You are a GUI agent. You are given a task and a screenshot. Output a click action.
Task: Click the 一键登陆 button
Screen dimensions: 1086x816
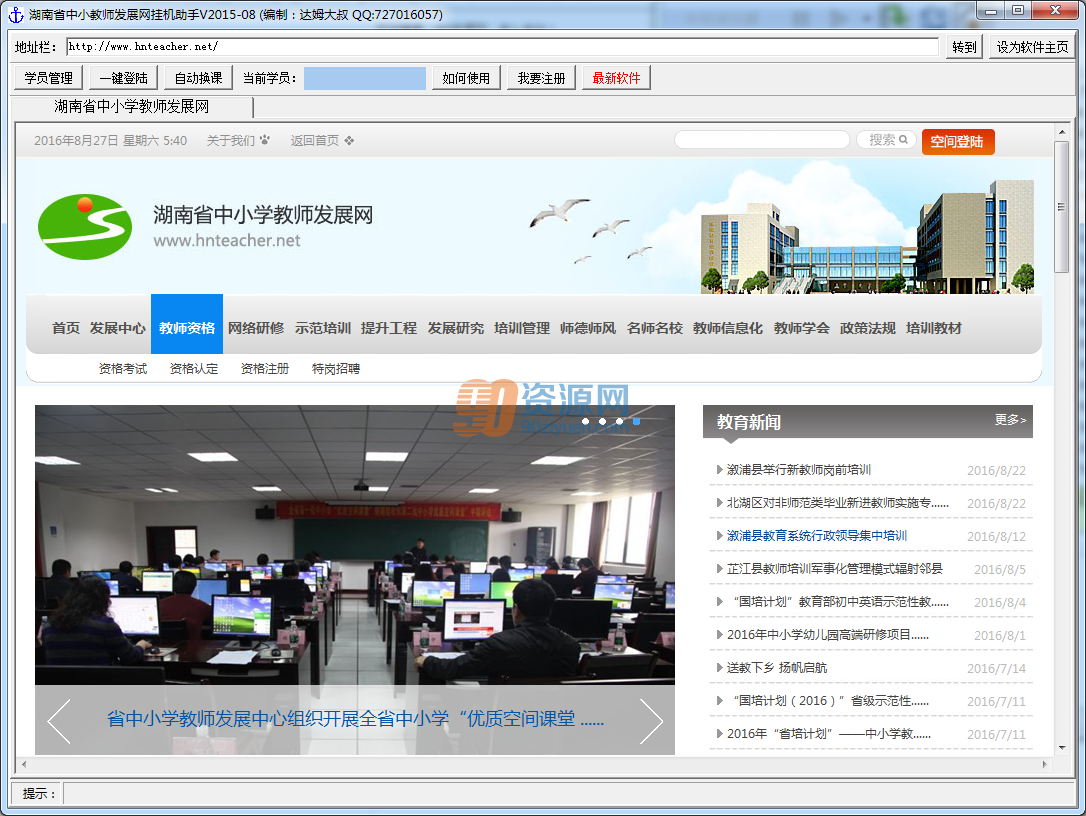[123, 78]
